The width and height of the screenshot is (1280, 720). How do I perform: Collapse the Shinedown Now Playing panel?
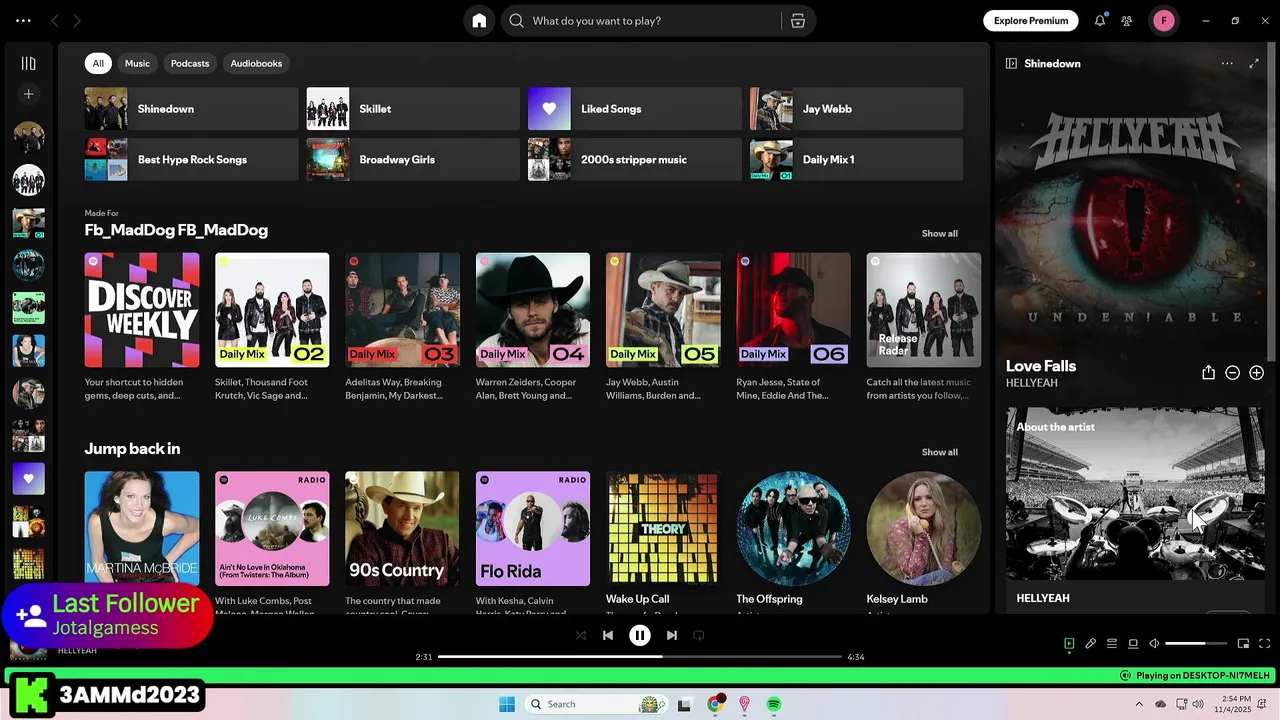tap(1011, 63)
